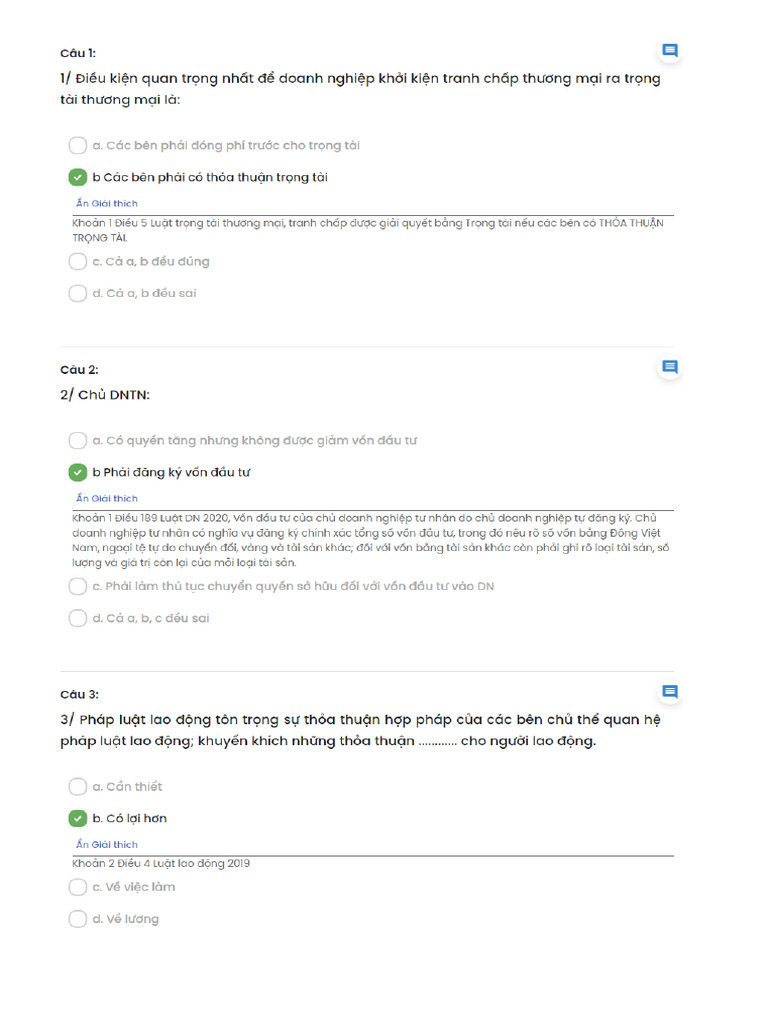The image size is (768, 1024).
Task: Open the comment icon for Câu 2
Action: click(x=670, y=367)
